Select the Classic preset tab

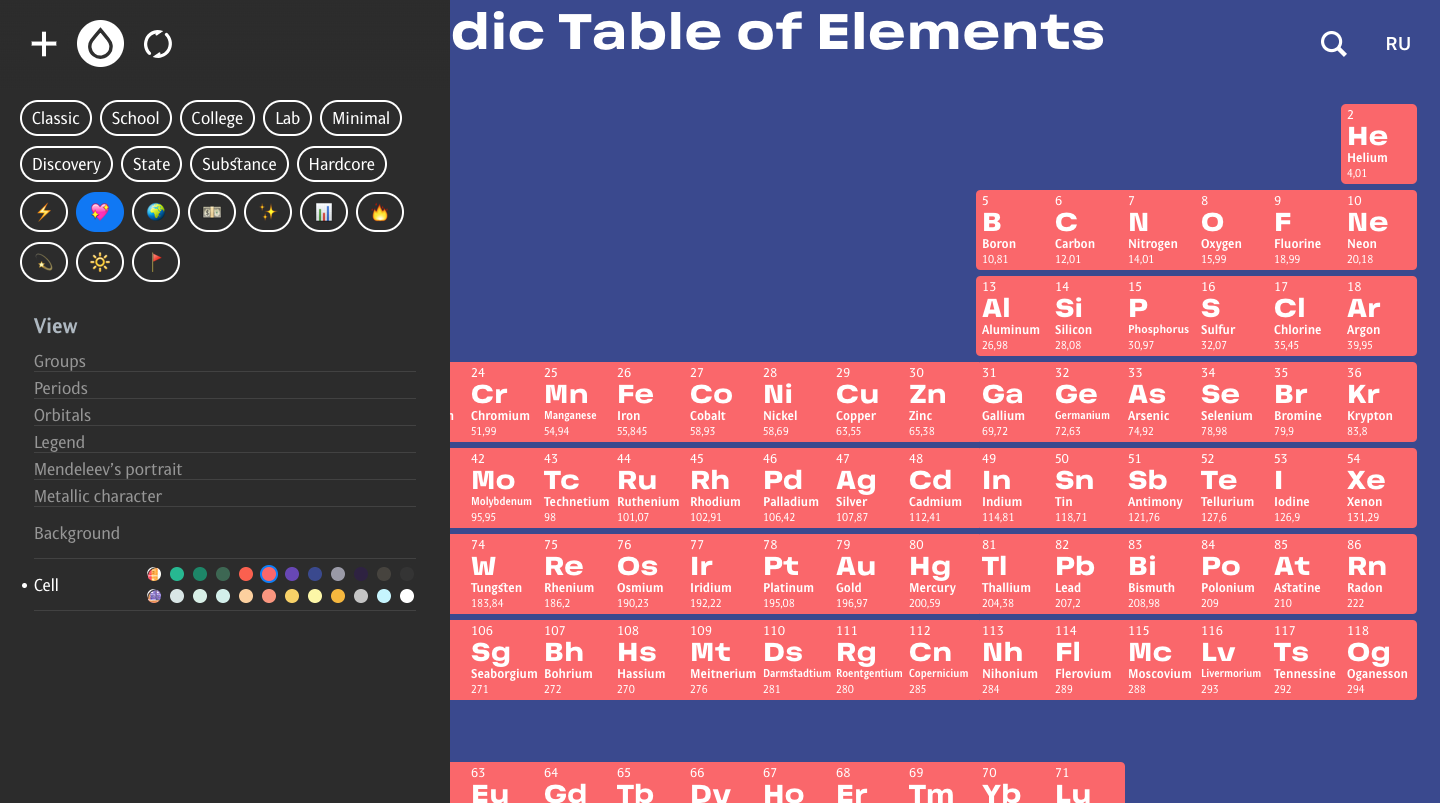pyautogui.click(x=56, y=118)
